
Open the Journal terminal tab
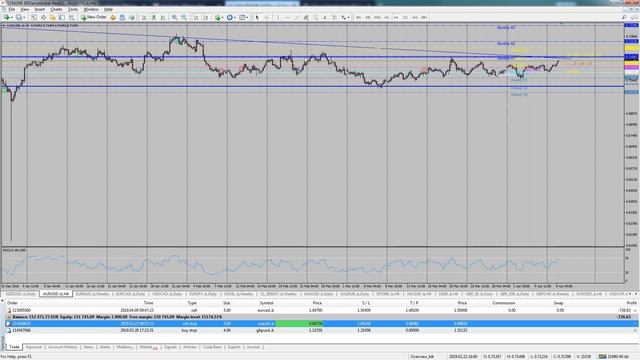click(x=253, y=347)
